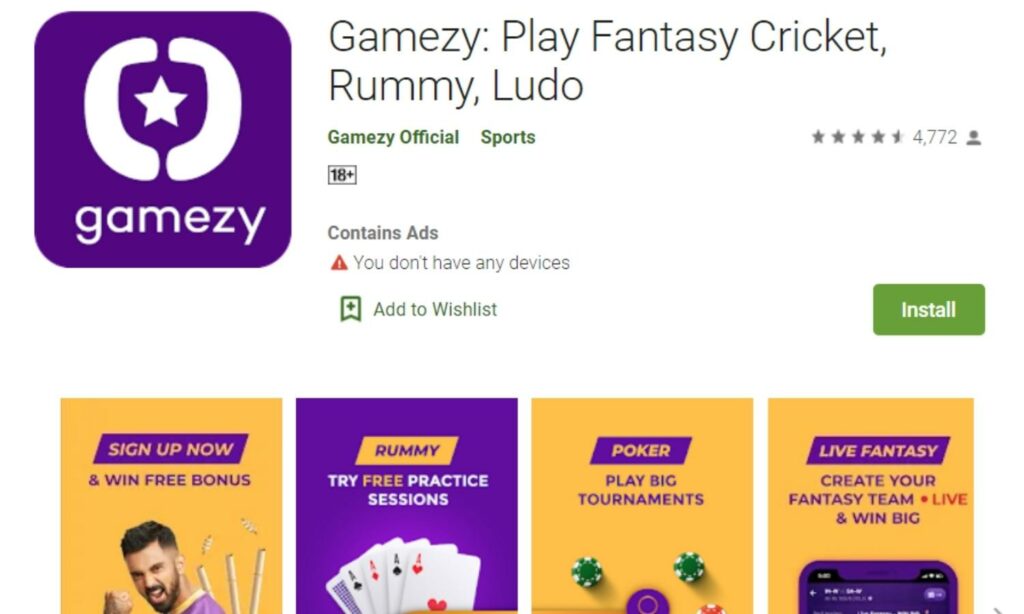
Task: Click the 18+ content rating badge
Action: click(342, 175)
